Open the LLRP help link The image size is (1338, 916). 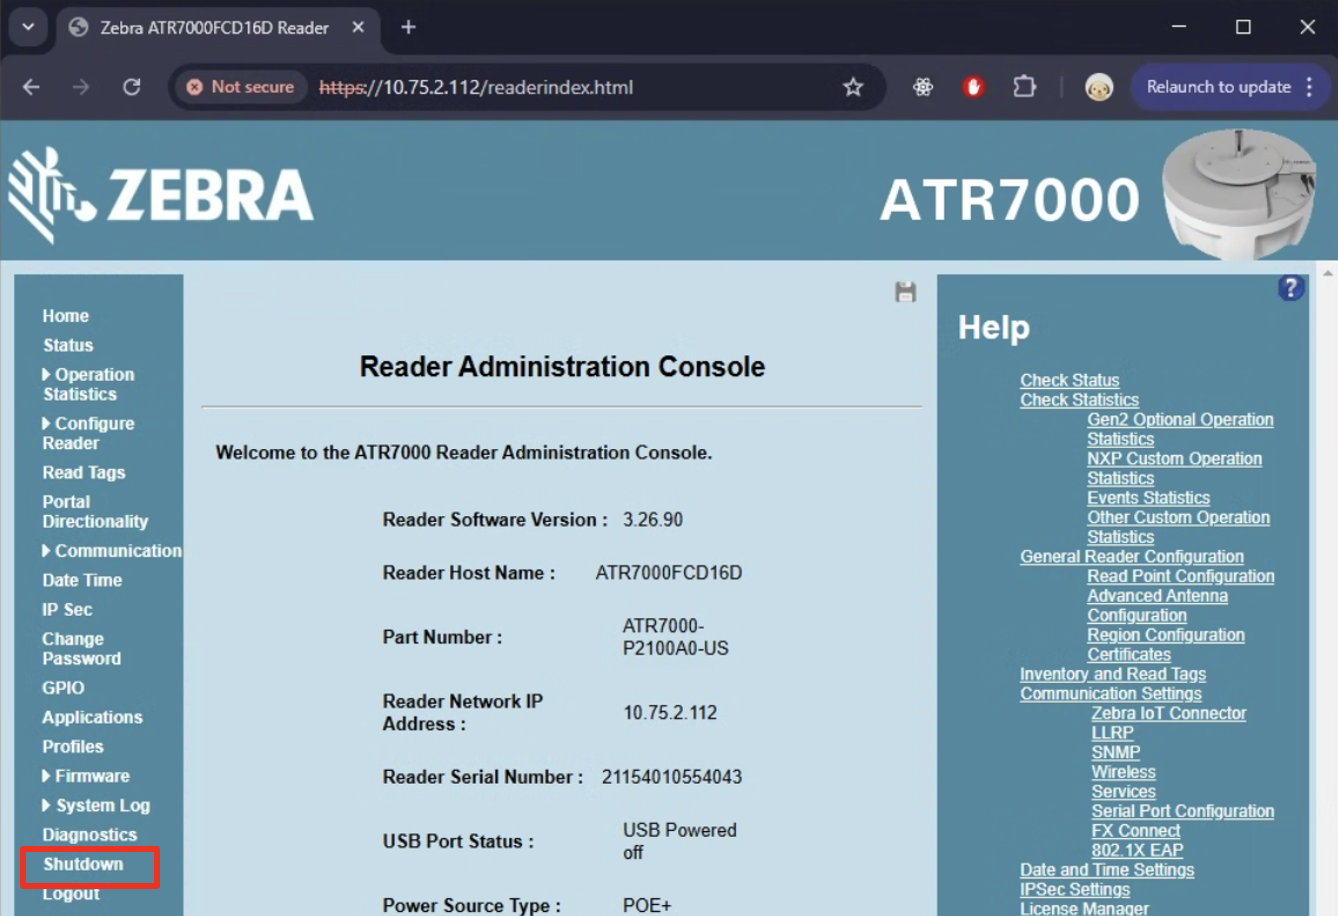tap(1112, 733)
